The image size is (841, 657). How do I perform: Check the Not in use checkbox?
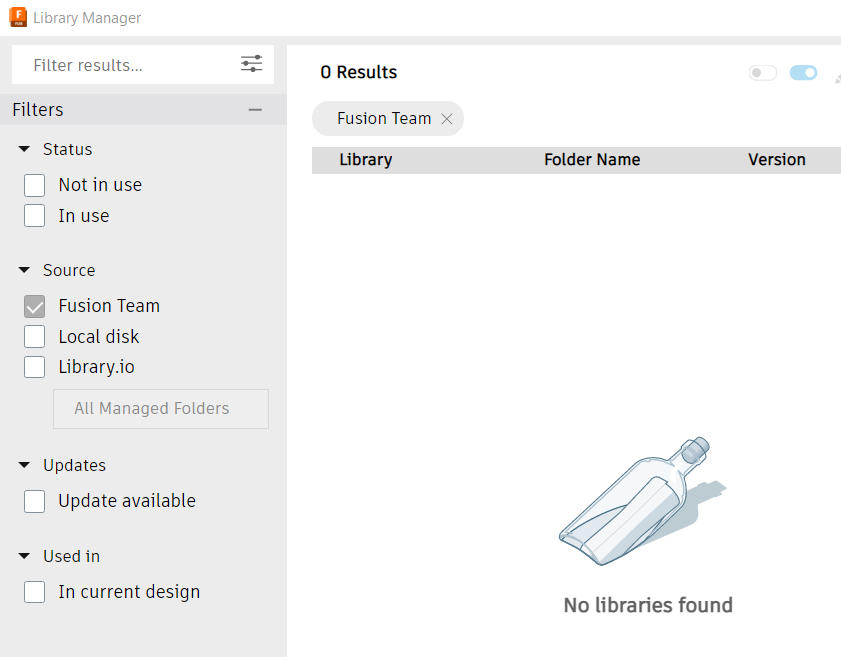tap(34, 186)
